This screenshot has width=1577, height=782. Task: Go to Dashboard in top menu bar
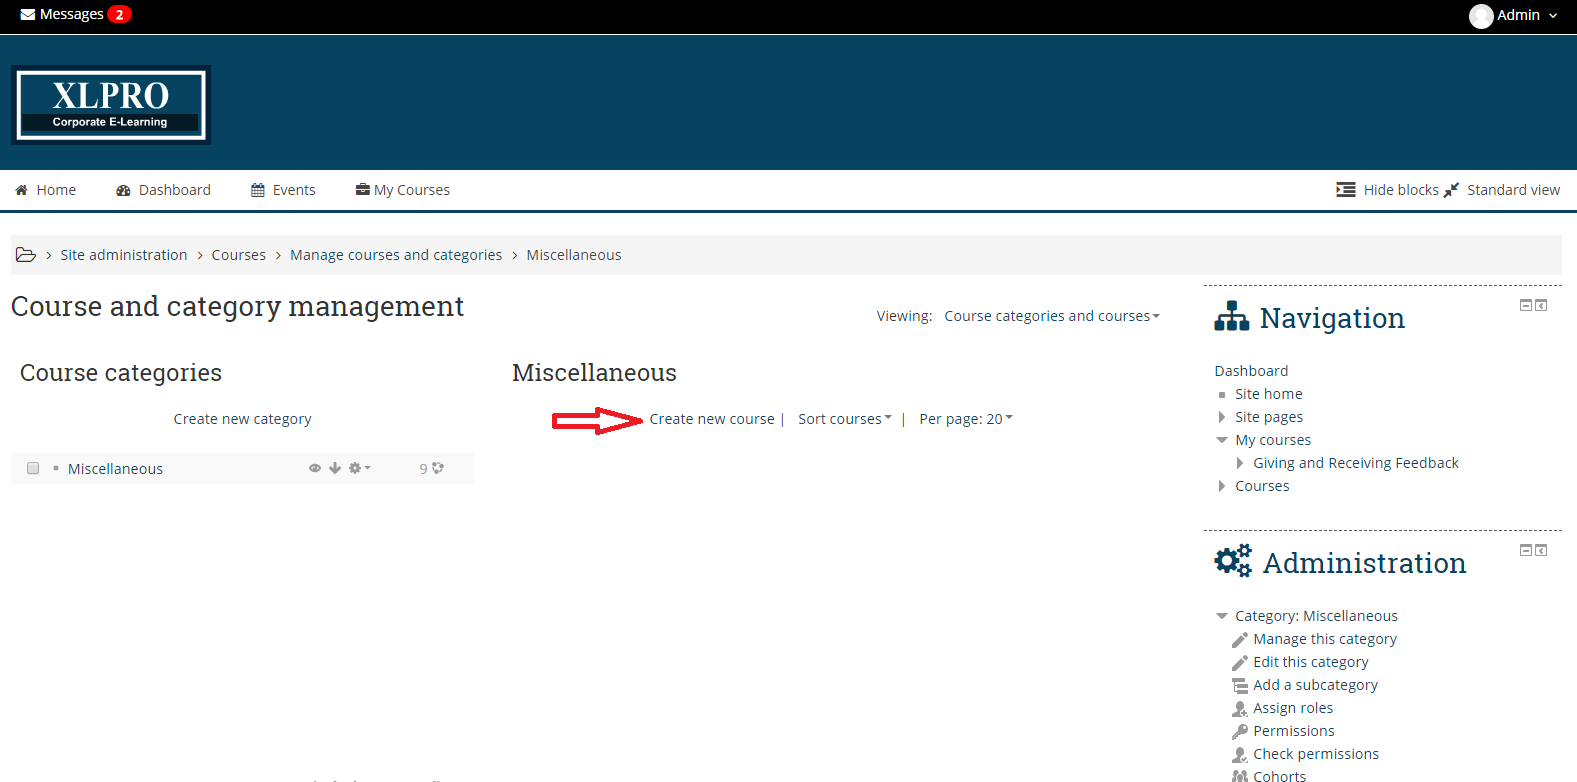click(164, 190)
